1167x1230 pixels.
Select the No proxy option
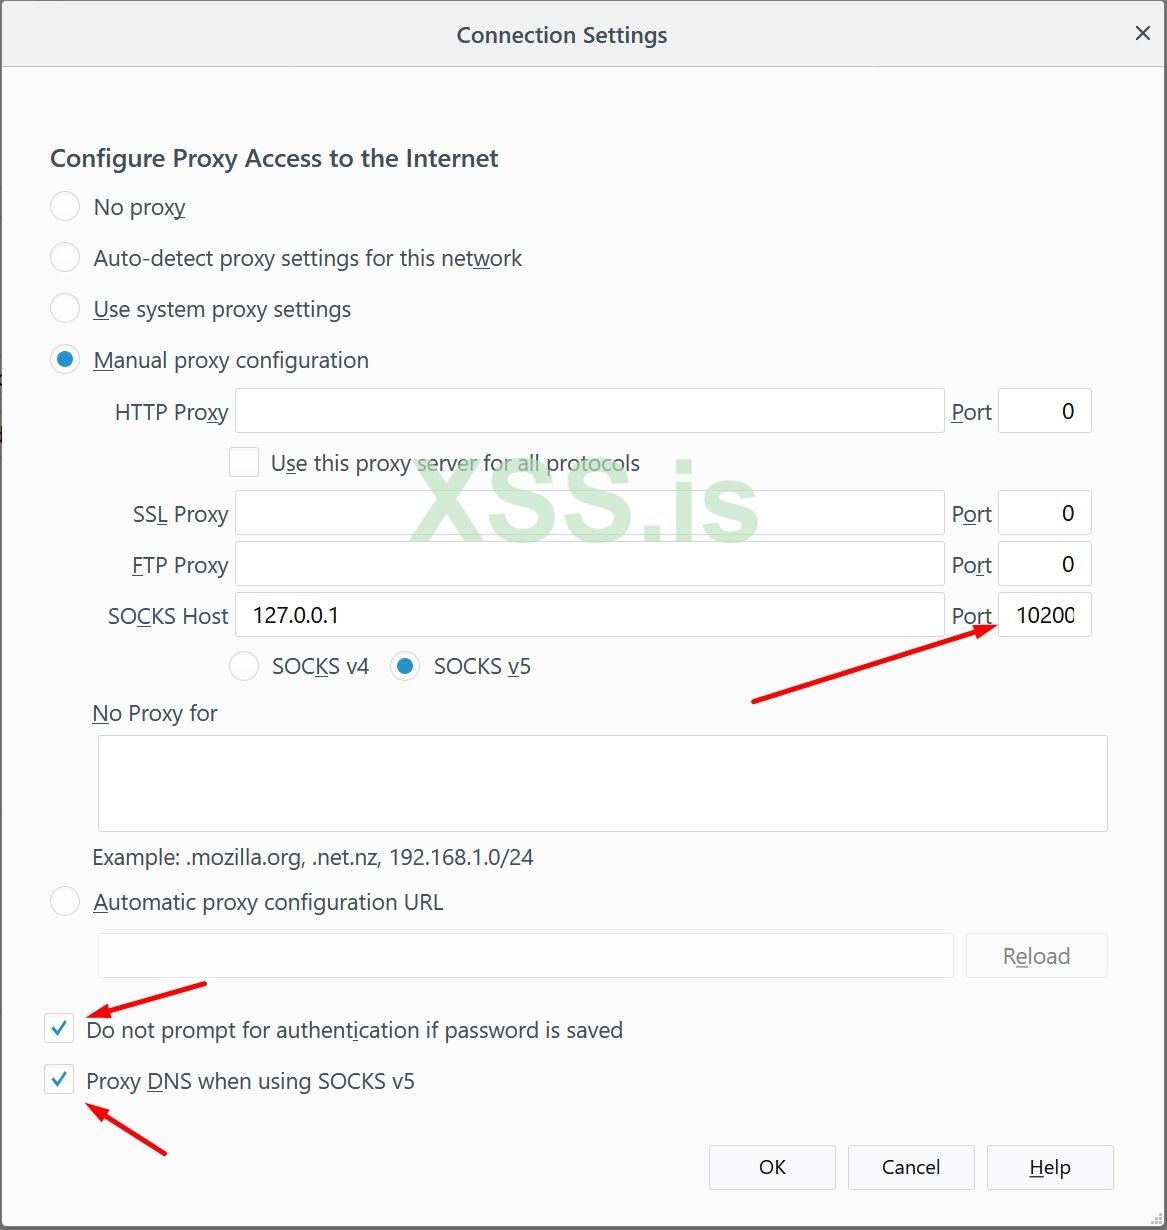coord(65,207)
